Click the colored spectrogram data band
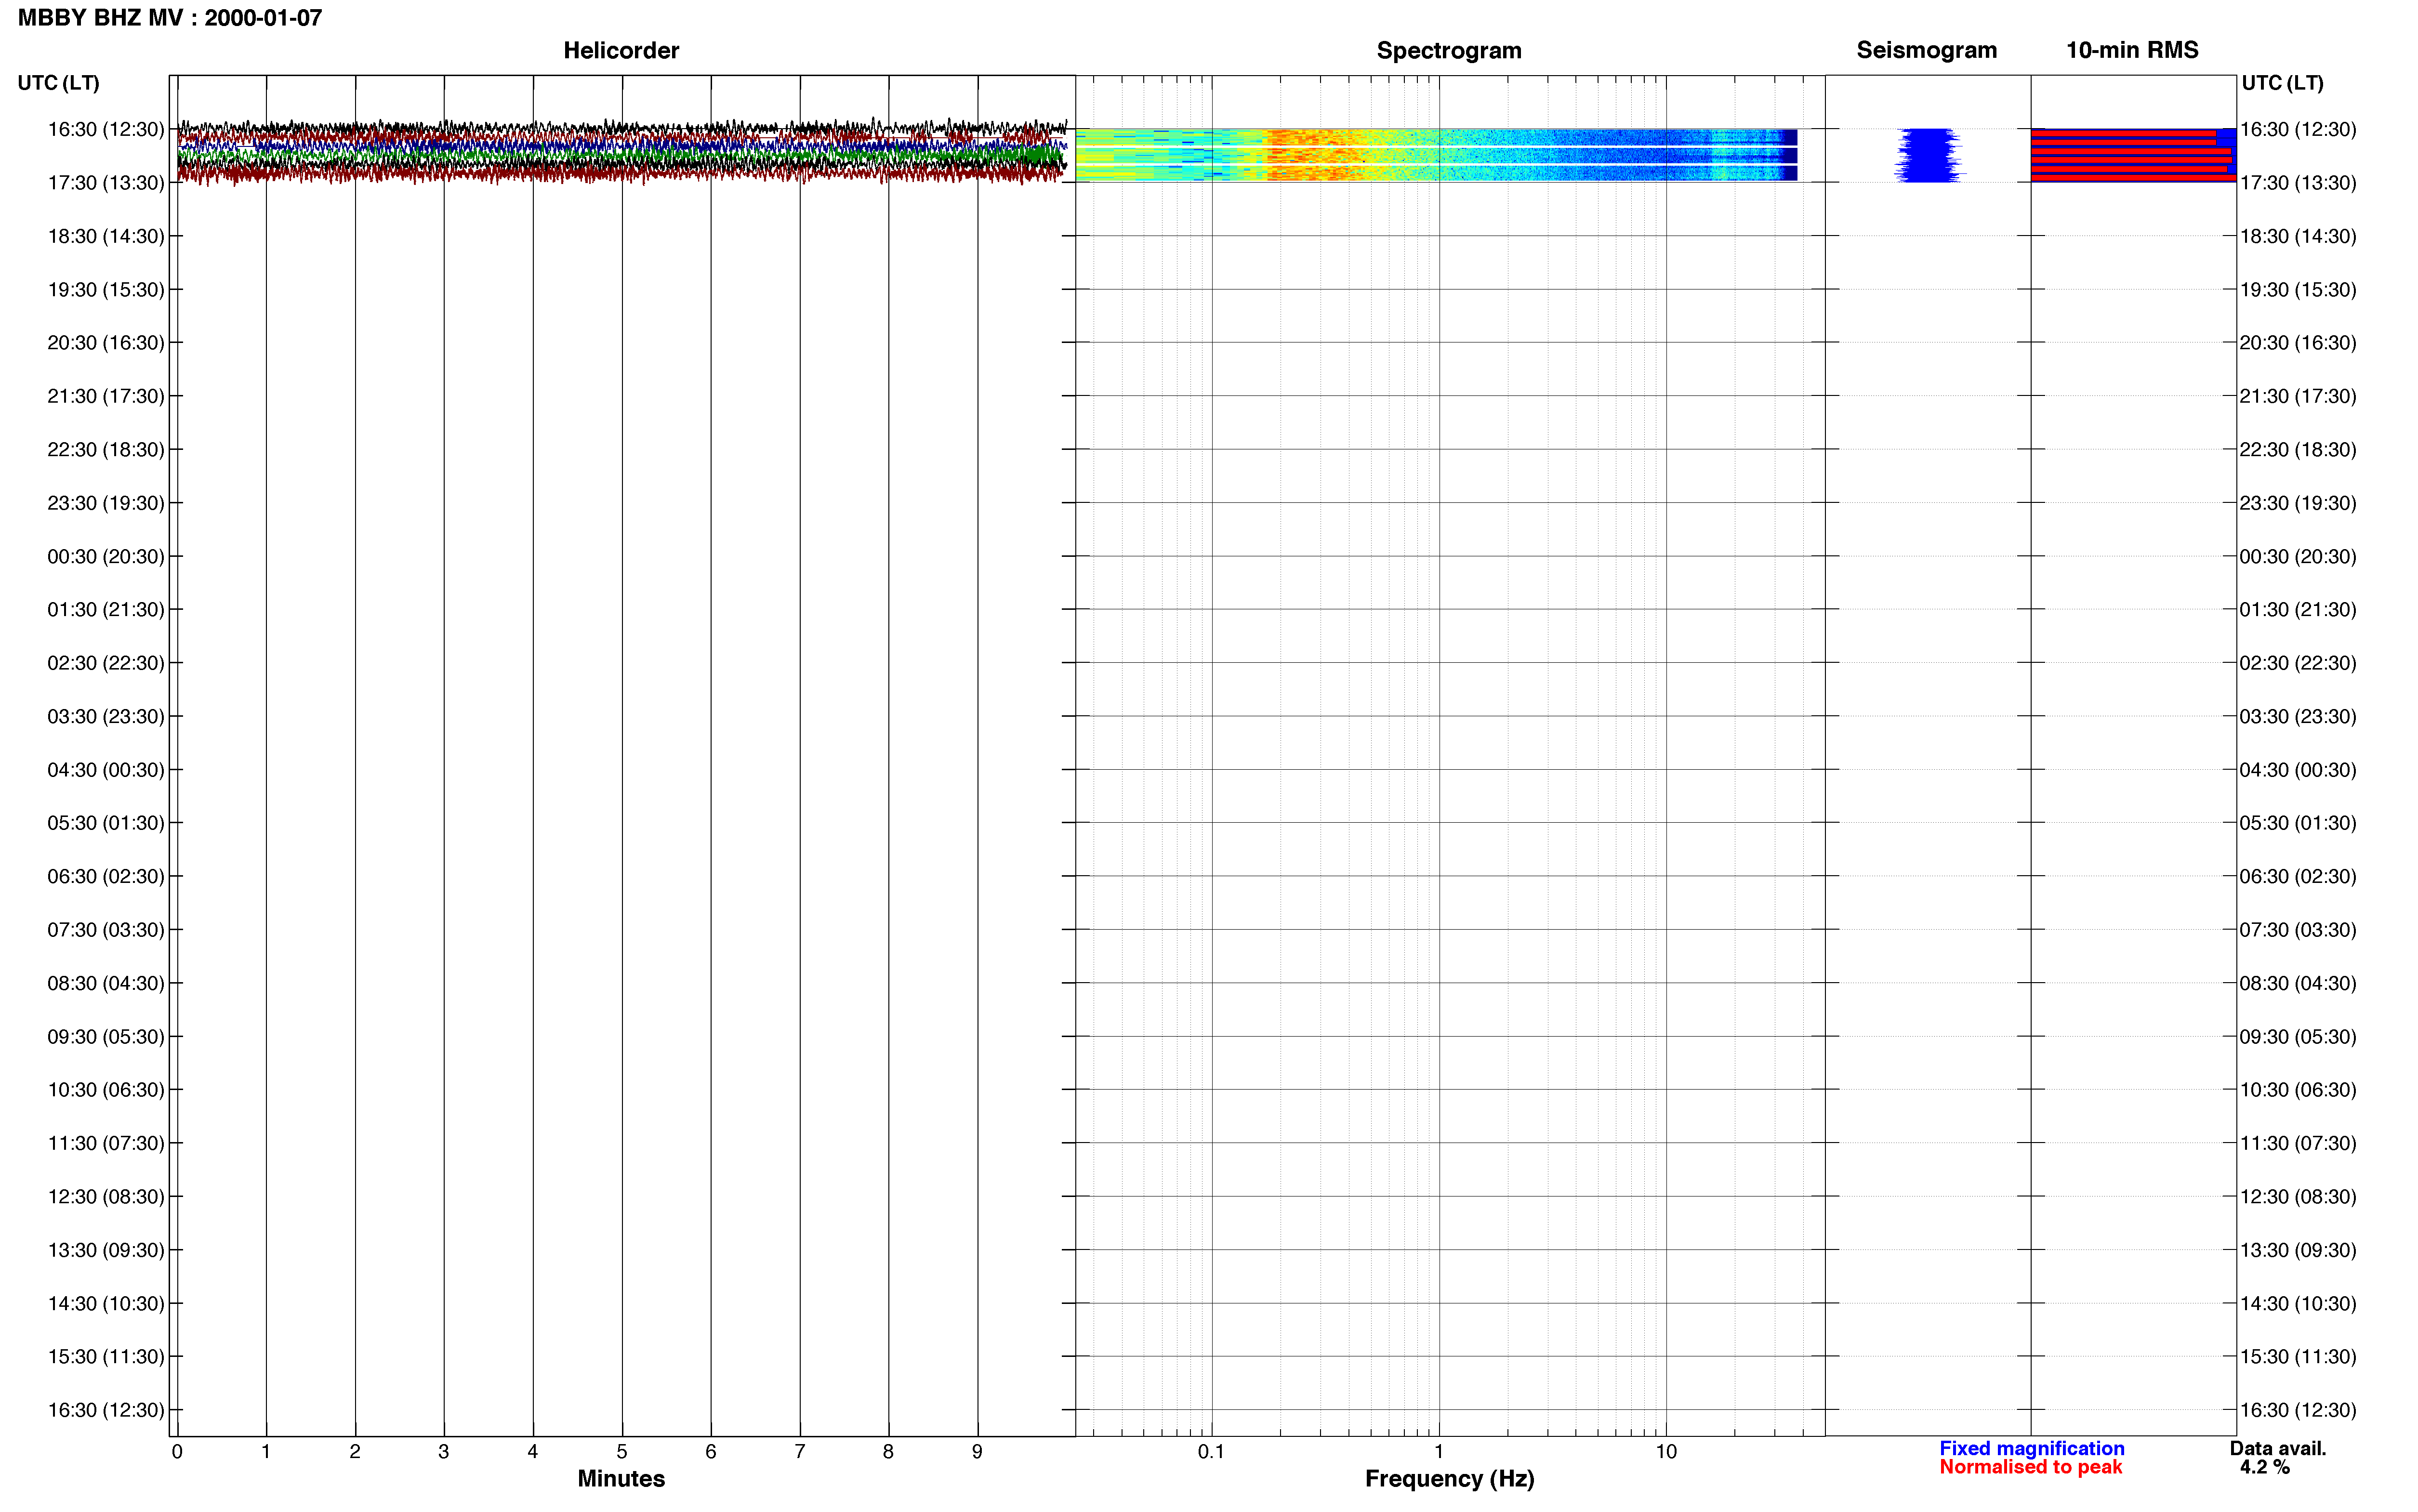Screen dimensions: 2418x1512 pyautogui.click(x=1436, y=154)
